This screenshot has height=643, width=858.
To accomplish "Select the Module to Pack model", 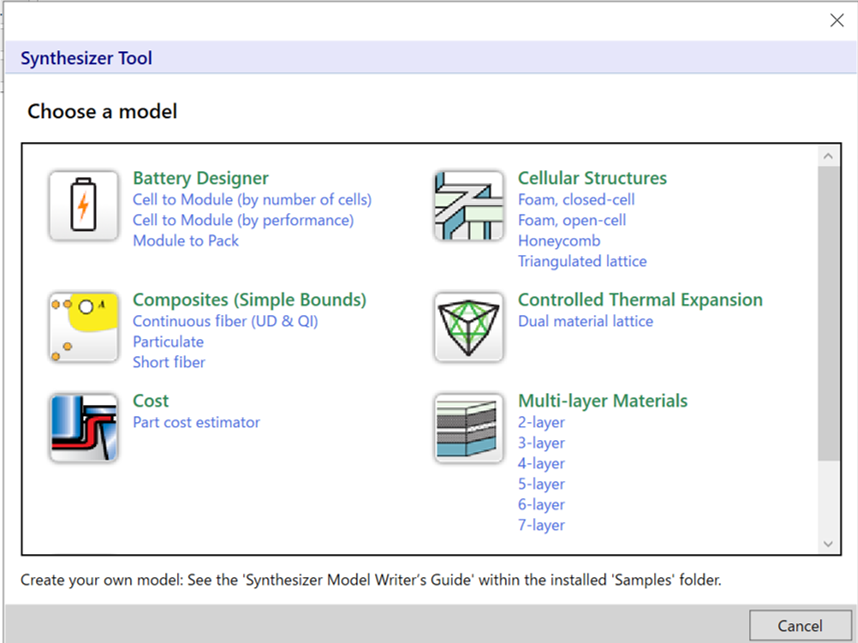I will (x=186, y=241).
